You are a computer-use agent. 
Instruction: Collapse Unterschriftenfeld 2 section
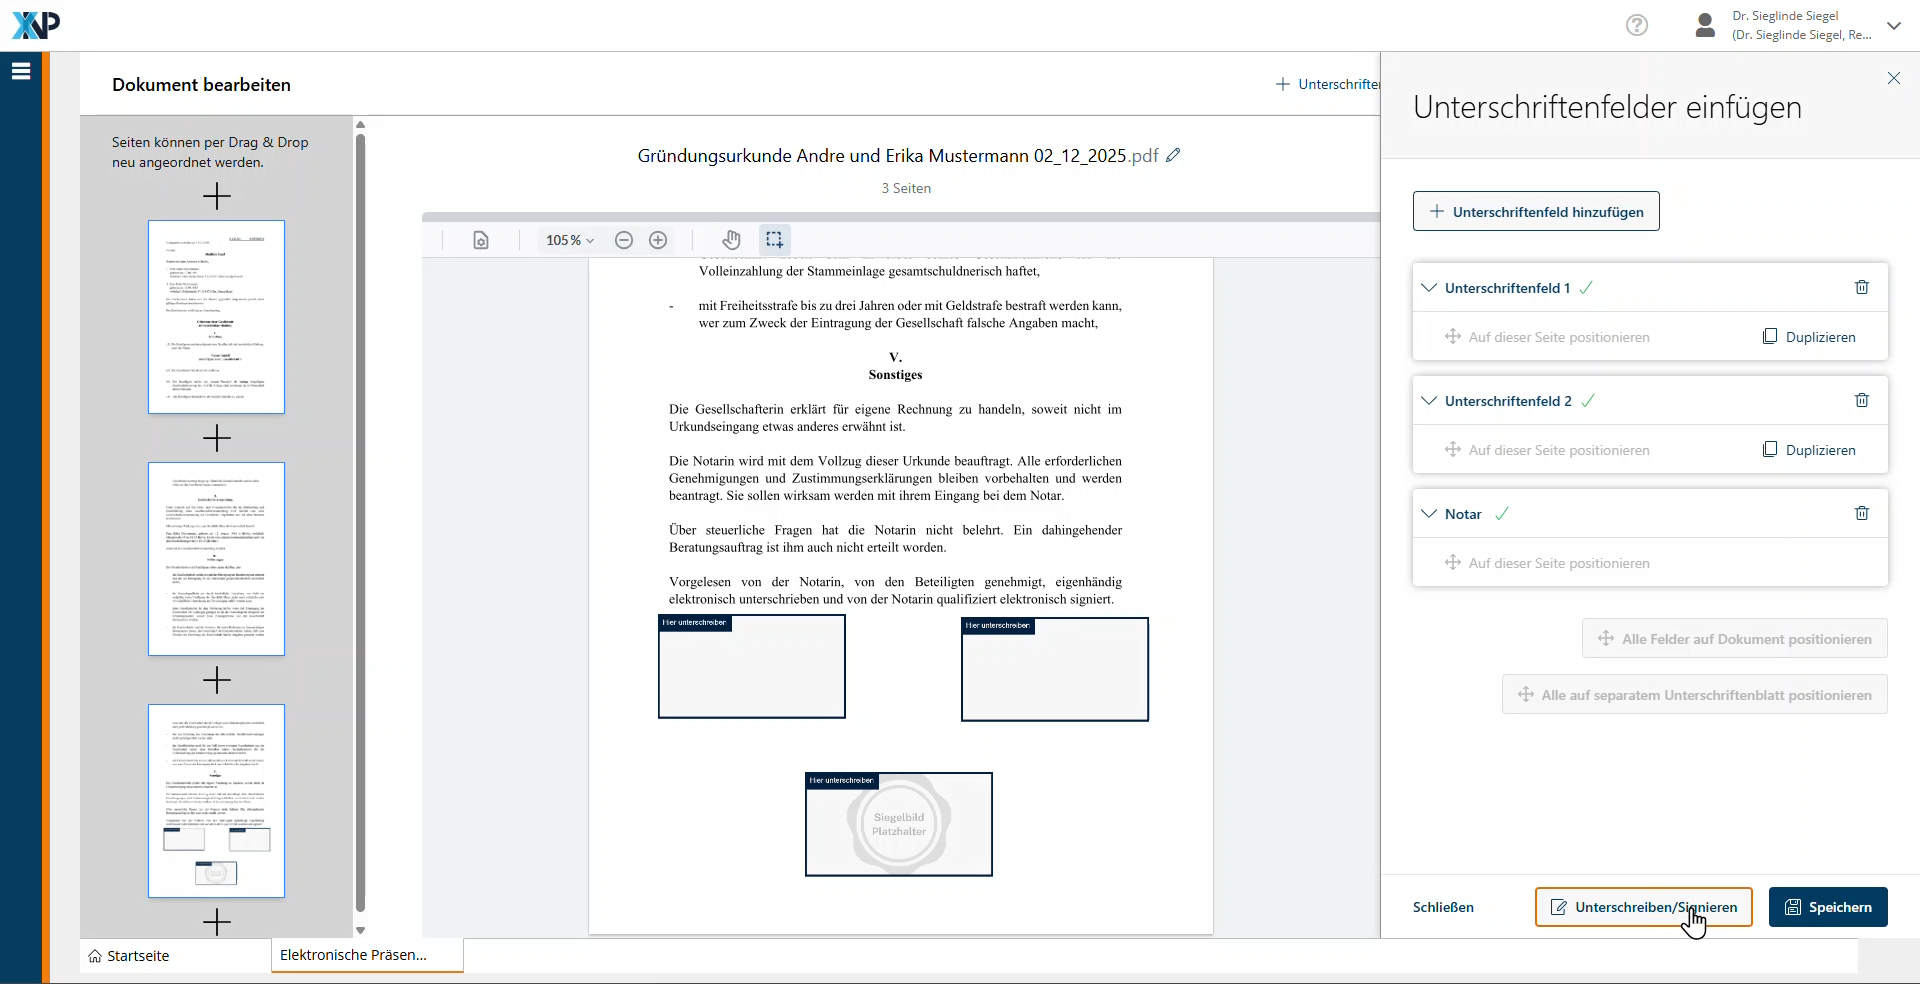1429,401
